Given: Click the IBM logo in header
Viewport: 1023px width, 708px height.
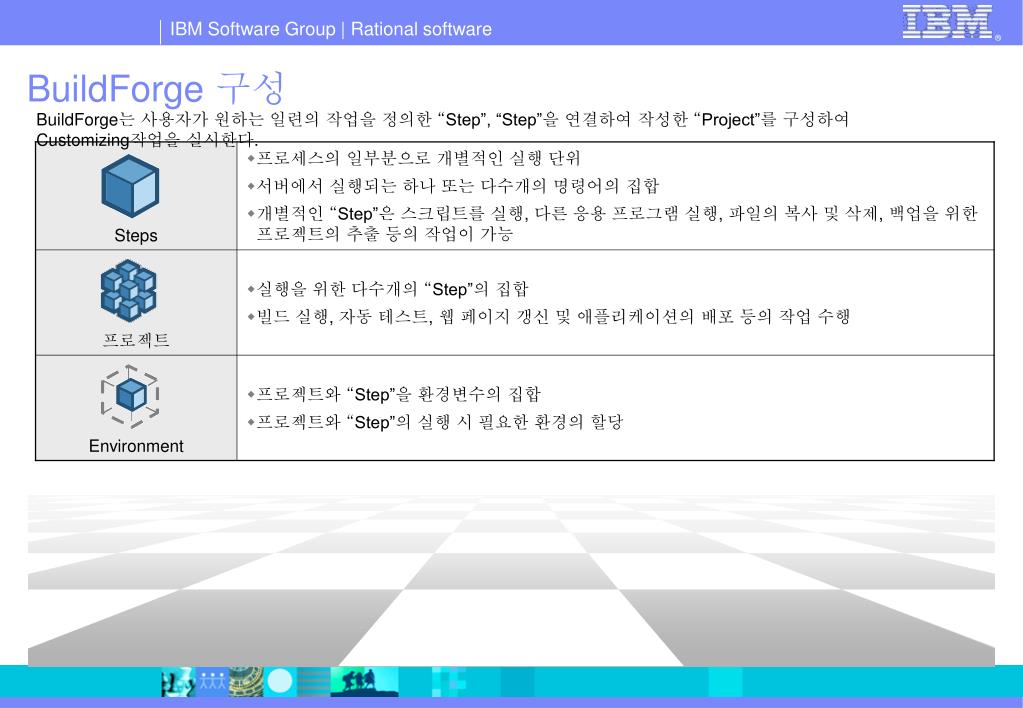Looking at the screenshot, I should point(949,22).
